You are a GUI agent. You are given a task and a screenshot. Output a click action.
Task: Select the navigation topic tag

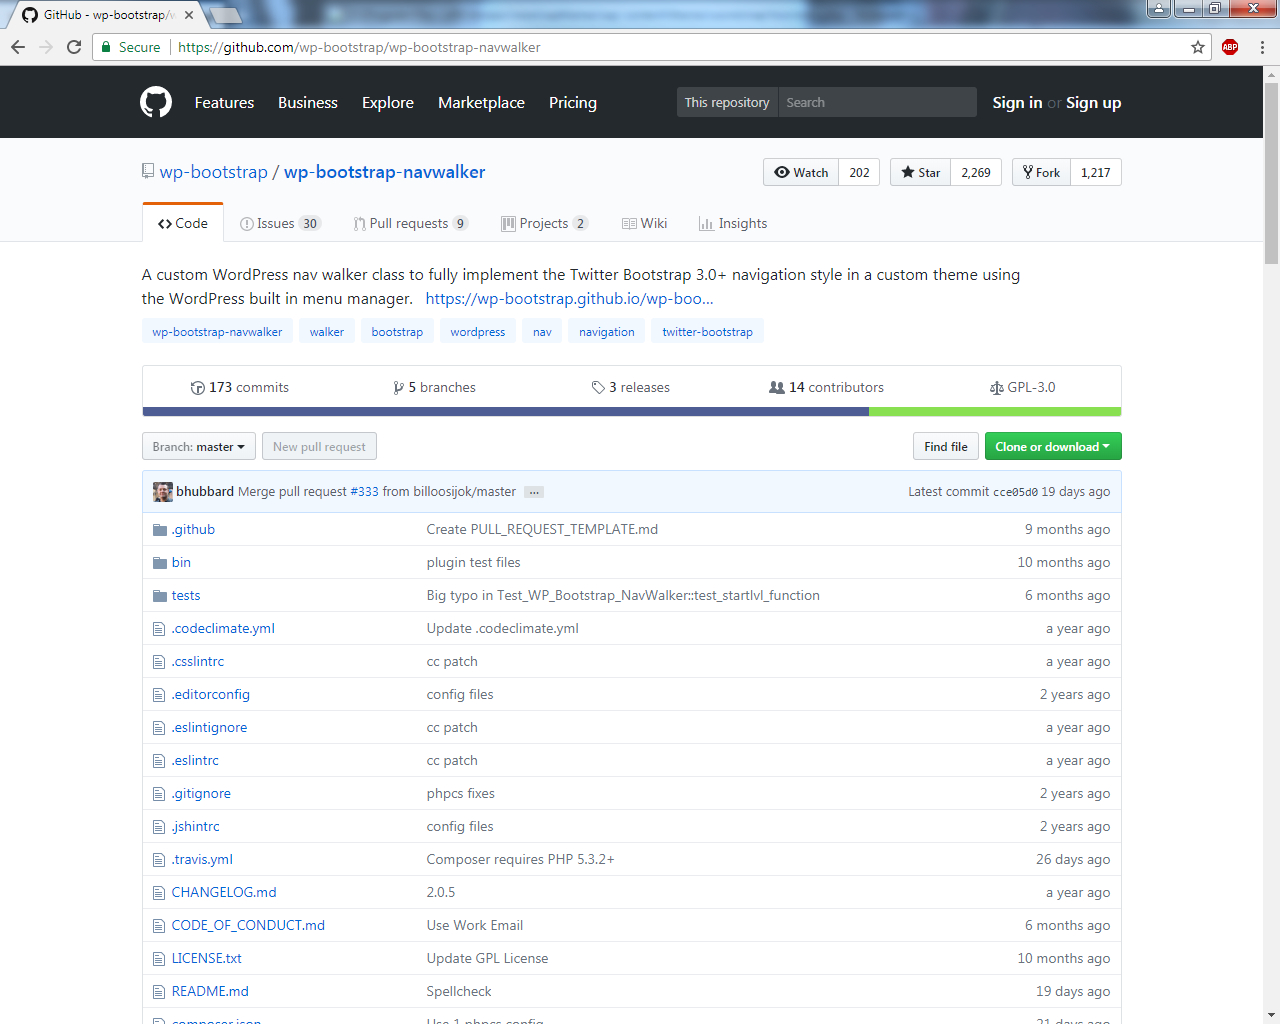pyautogui.click(x=606, y=331)
